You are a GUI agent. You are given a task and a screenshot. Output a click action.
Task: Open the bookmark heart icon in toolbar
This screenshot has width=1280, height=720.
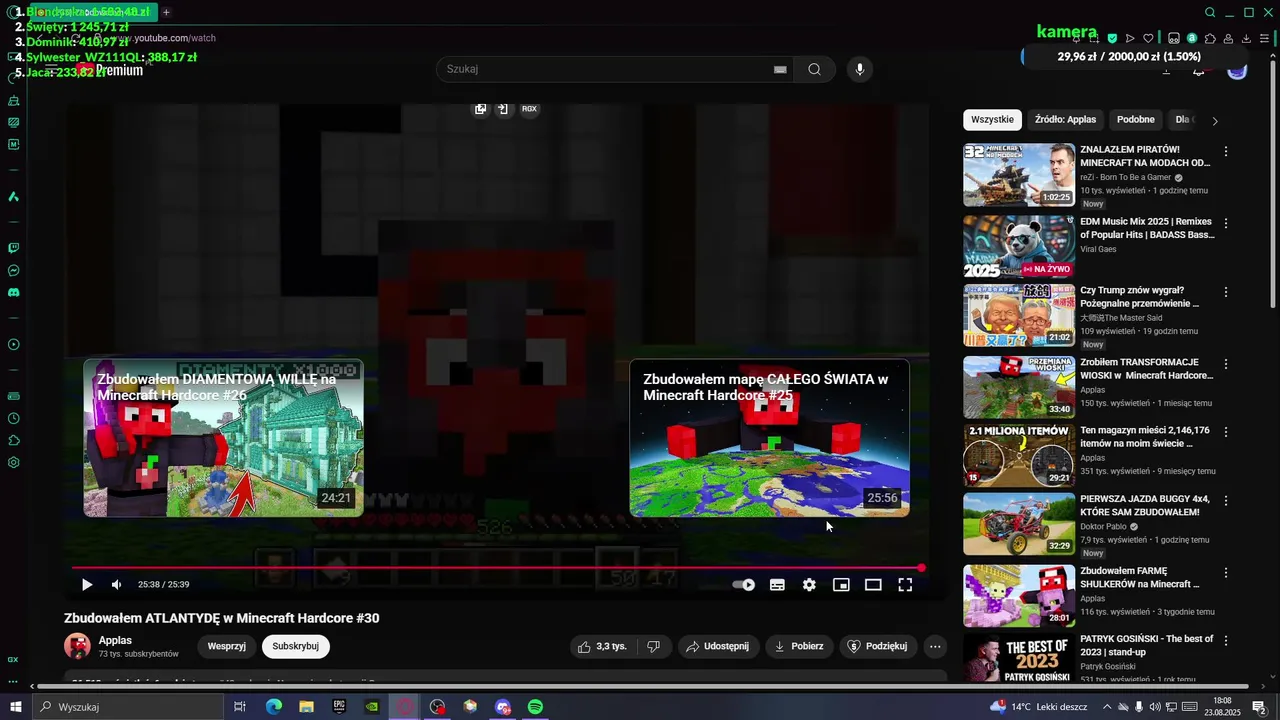[x=1149, y=39]
